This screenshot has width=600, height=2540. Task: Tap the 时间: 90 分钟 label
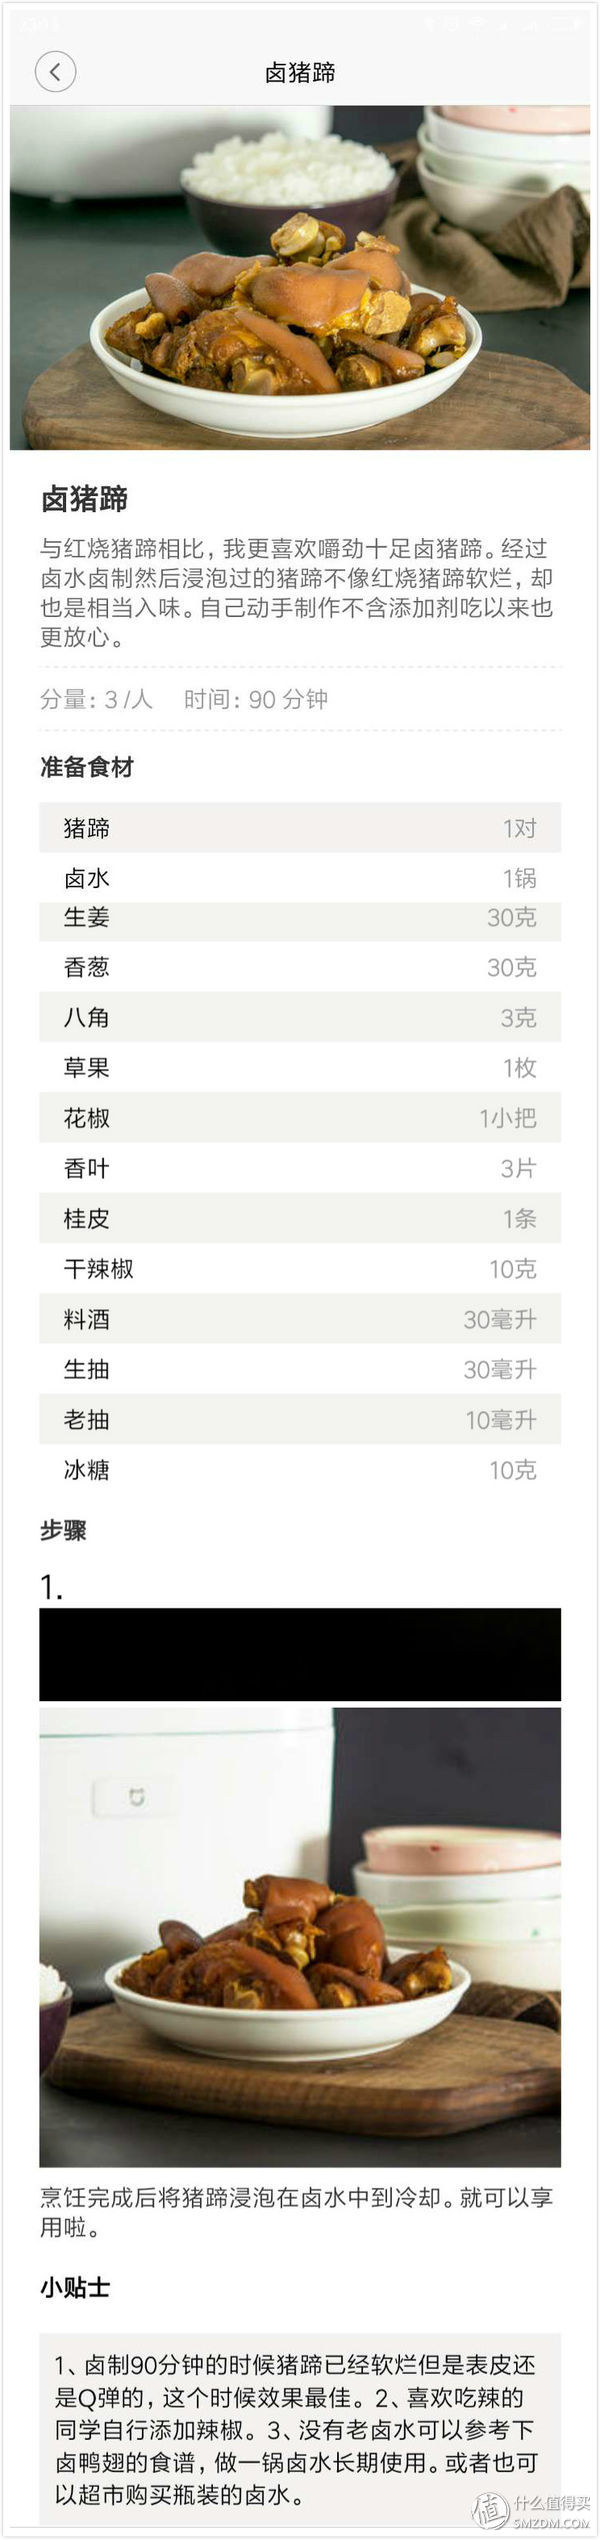click(255, 699)
